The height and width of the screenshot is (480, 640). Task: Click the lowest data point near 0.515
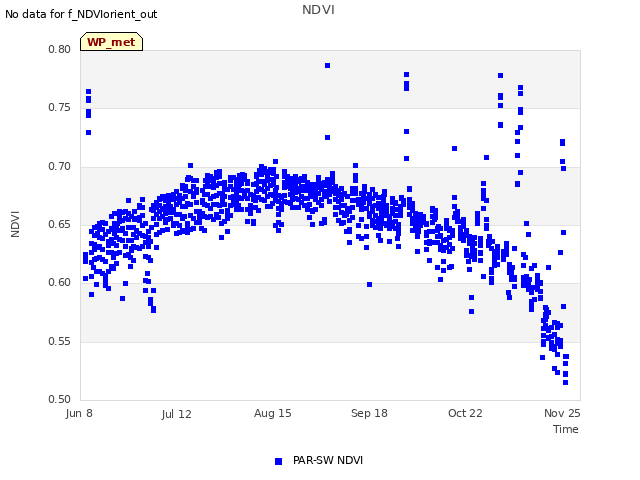(565, 382)
